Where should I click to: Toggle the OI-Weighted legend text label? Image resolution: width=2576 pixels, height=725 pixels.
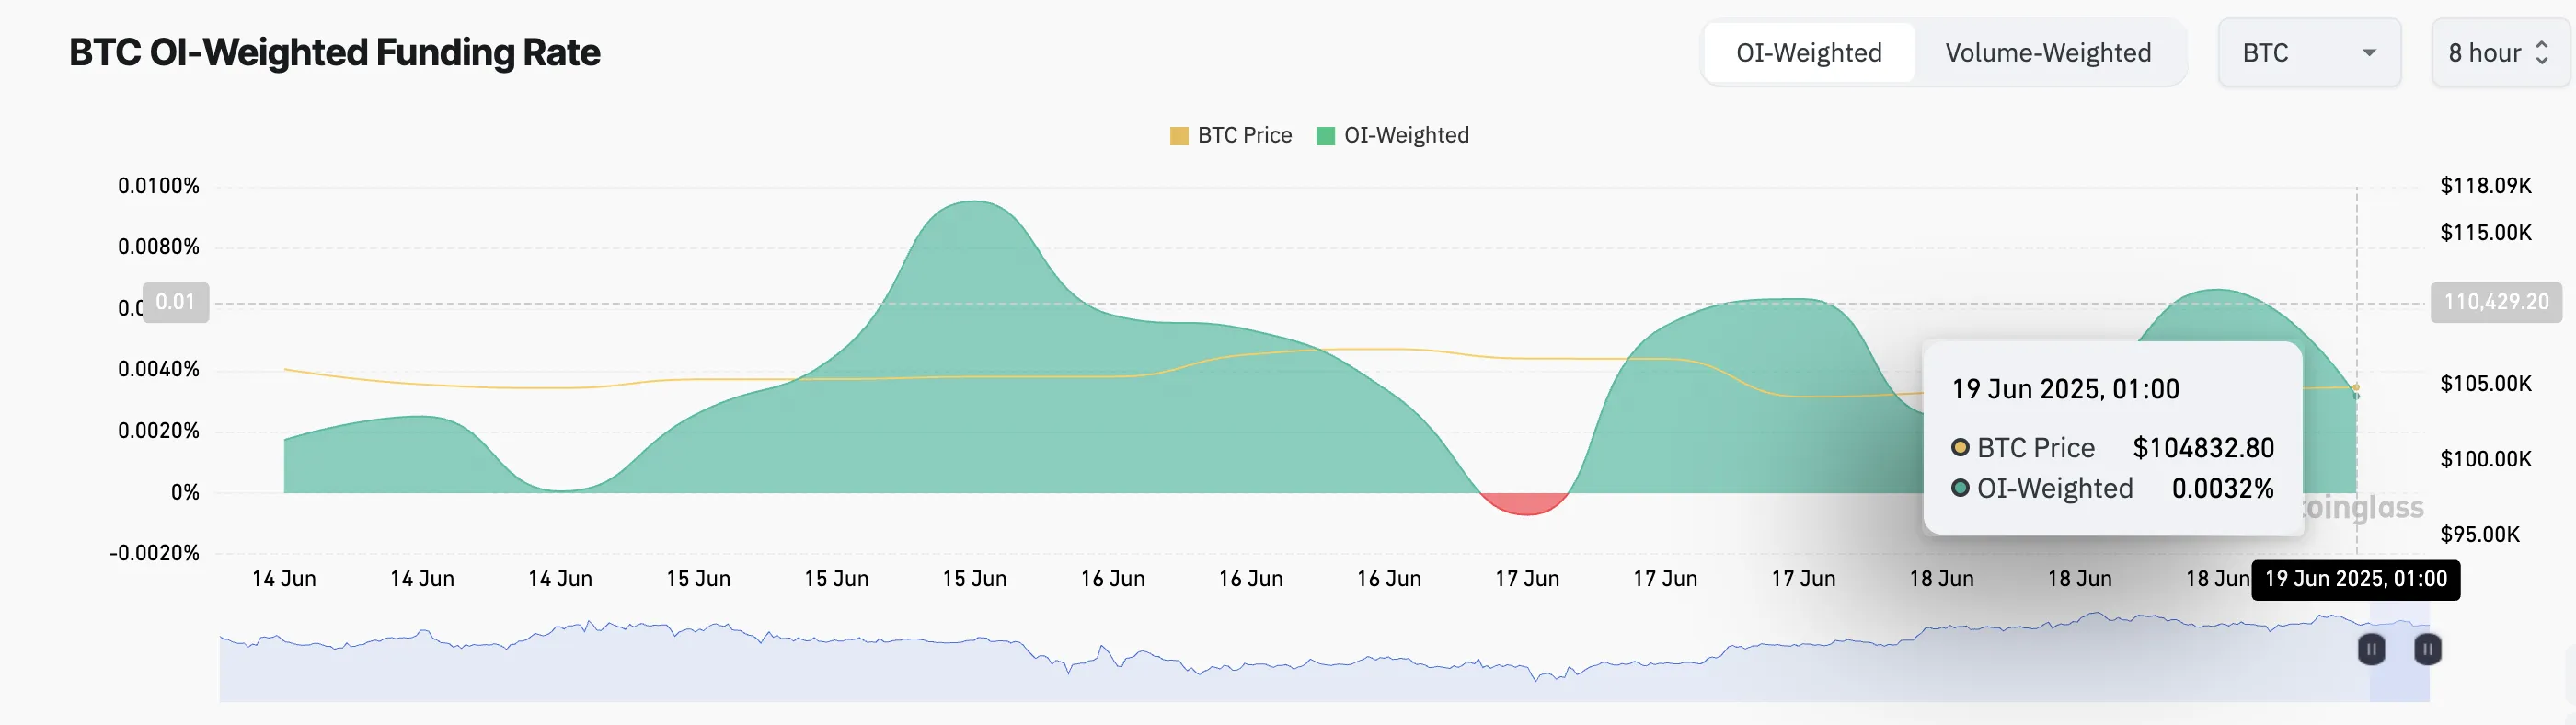coord(1406,136)
